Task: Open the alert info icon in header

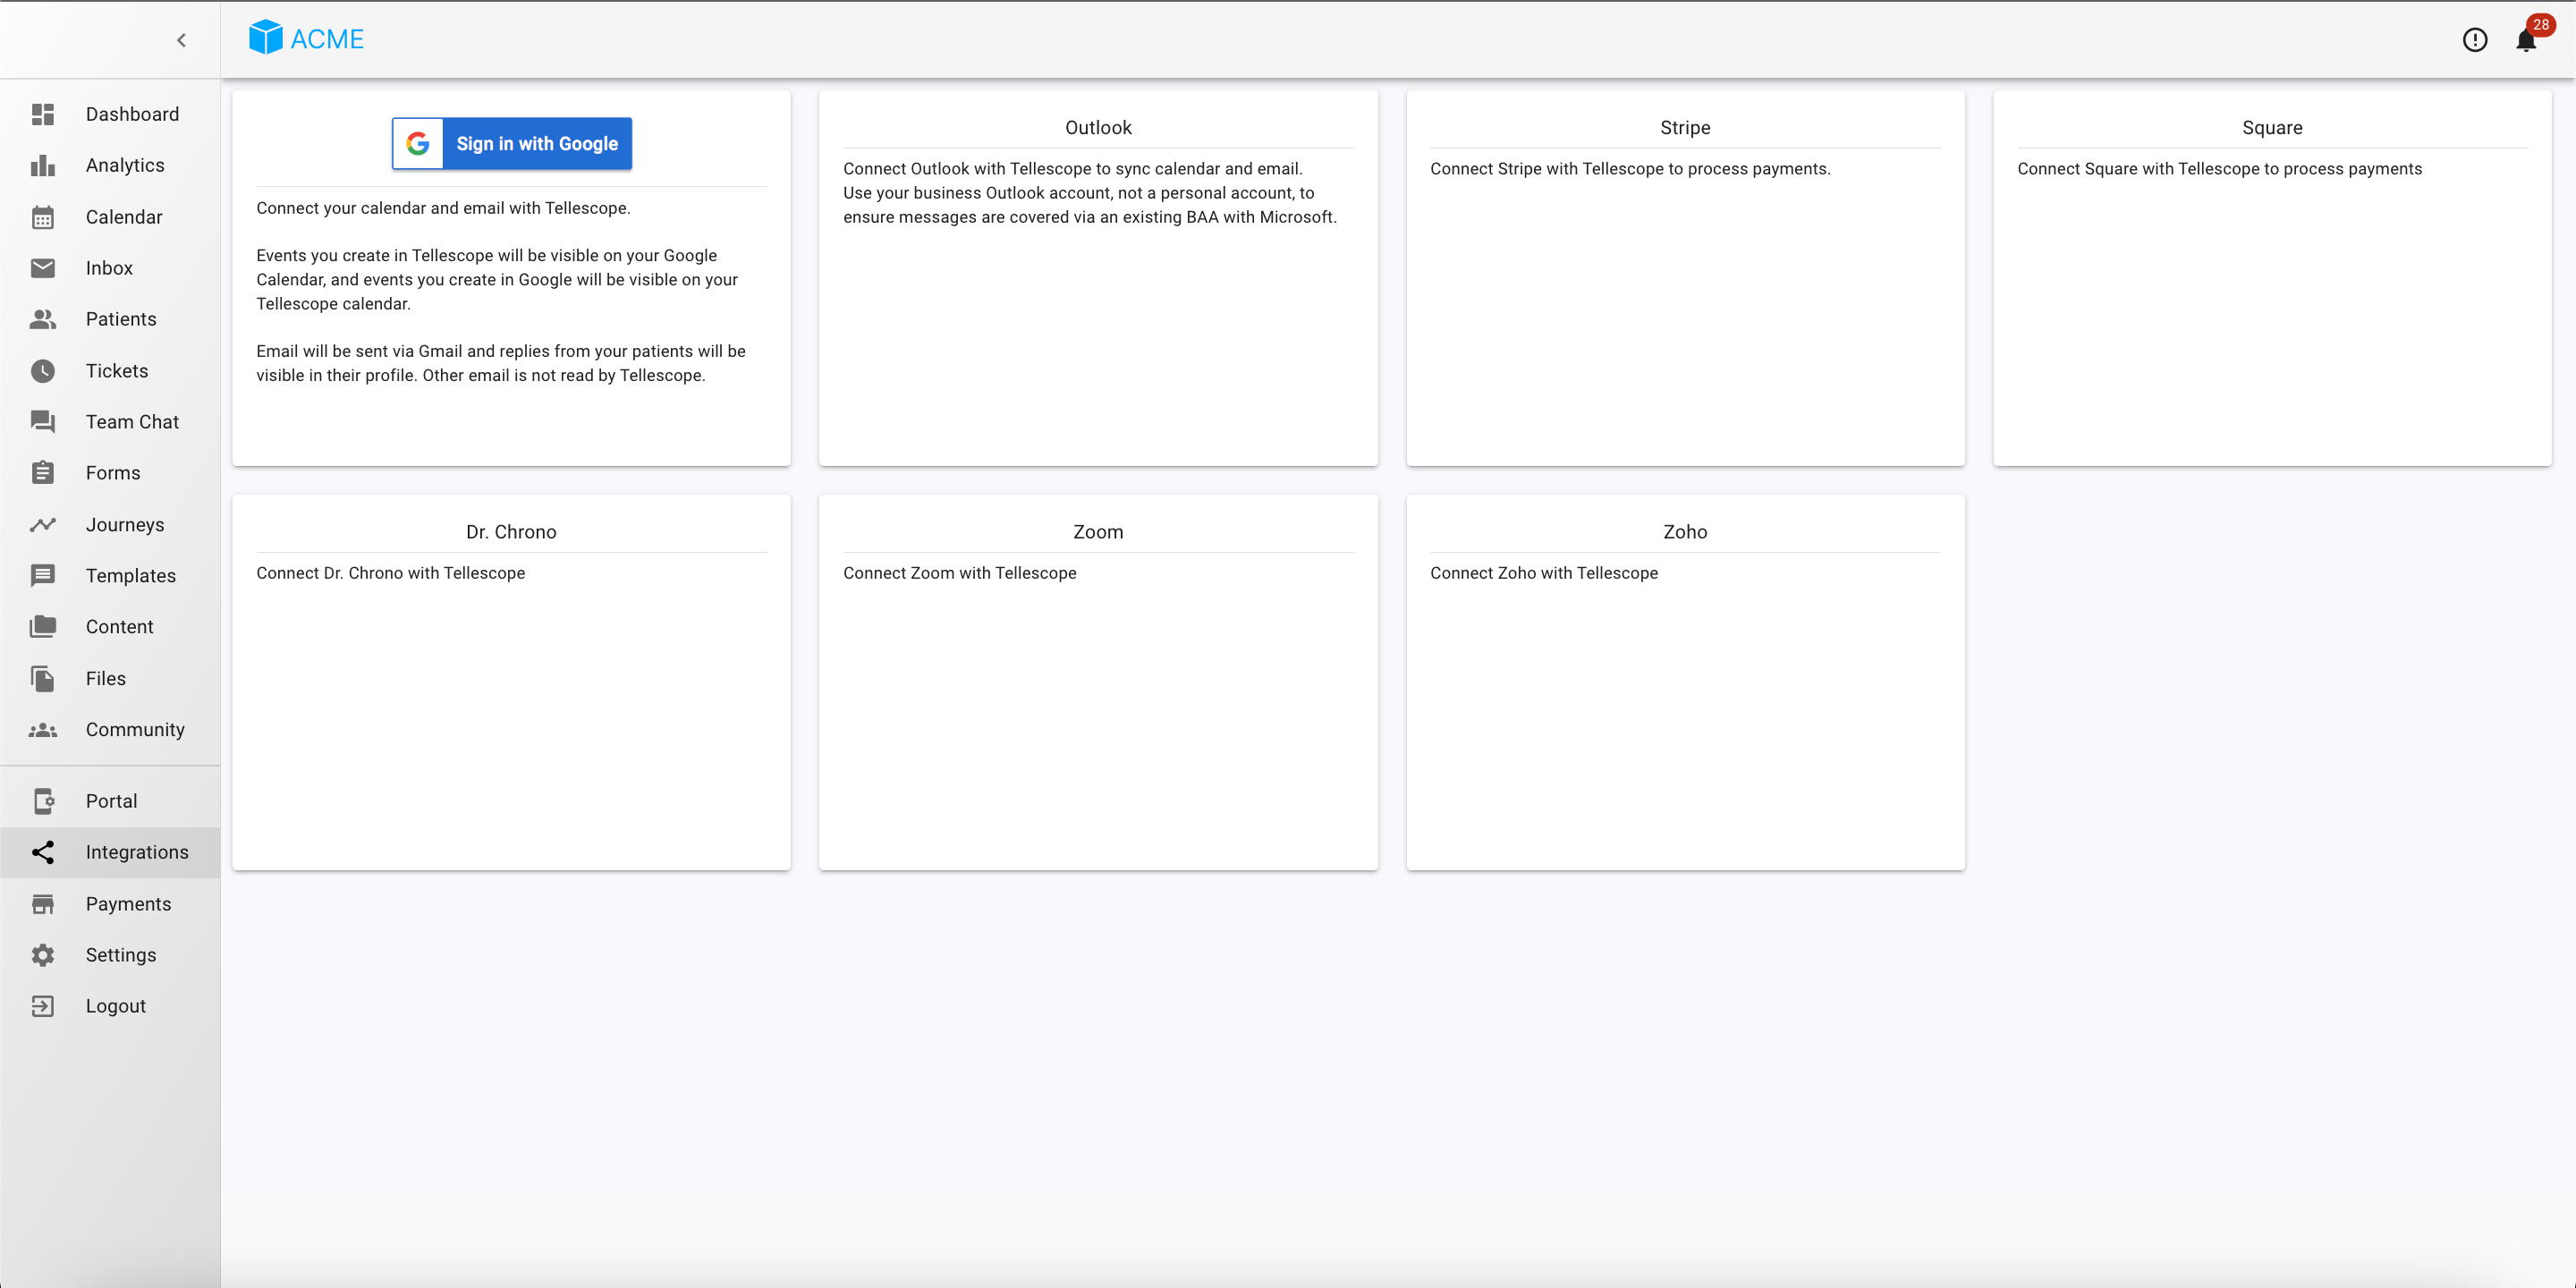Action: (x=2475, y=40)
